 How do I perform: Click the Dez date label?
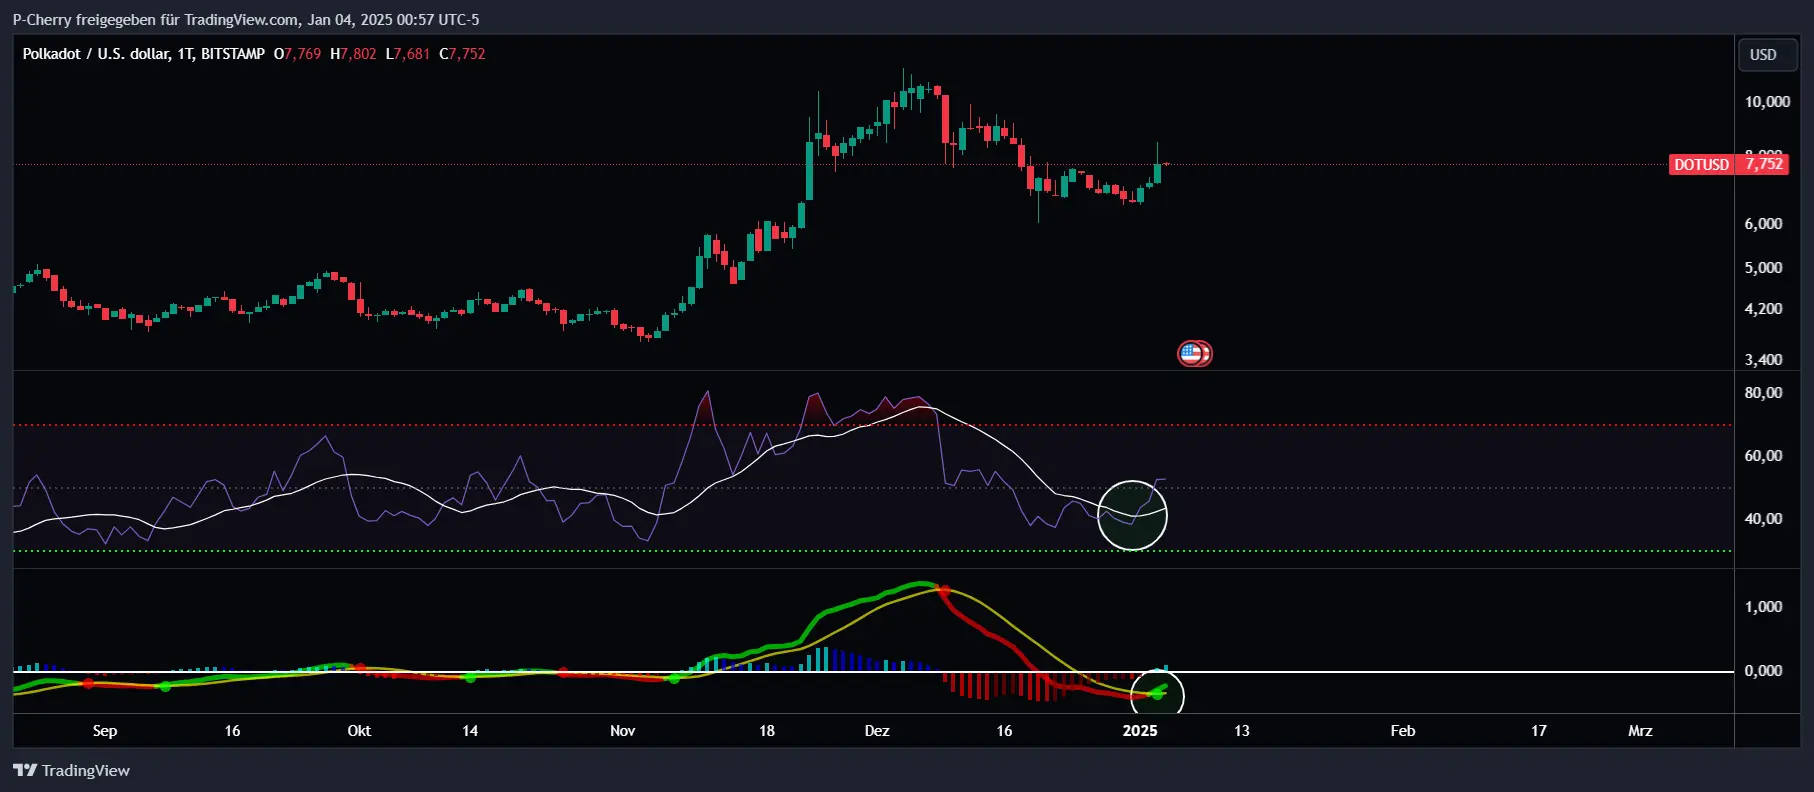click(877, 731)
